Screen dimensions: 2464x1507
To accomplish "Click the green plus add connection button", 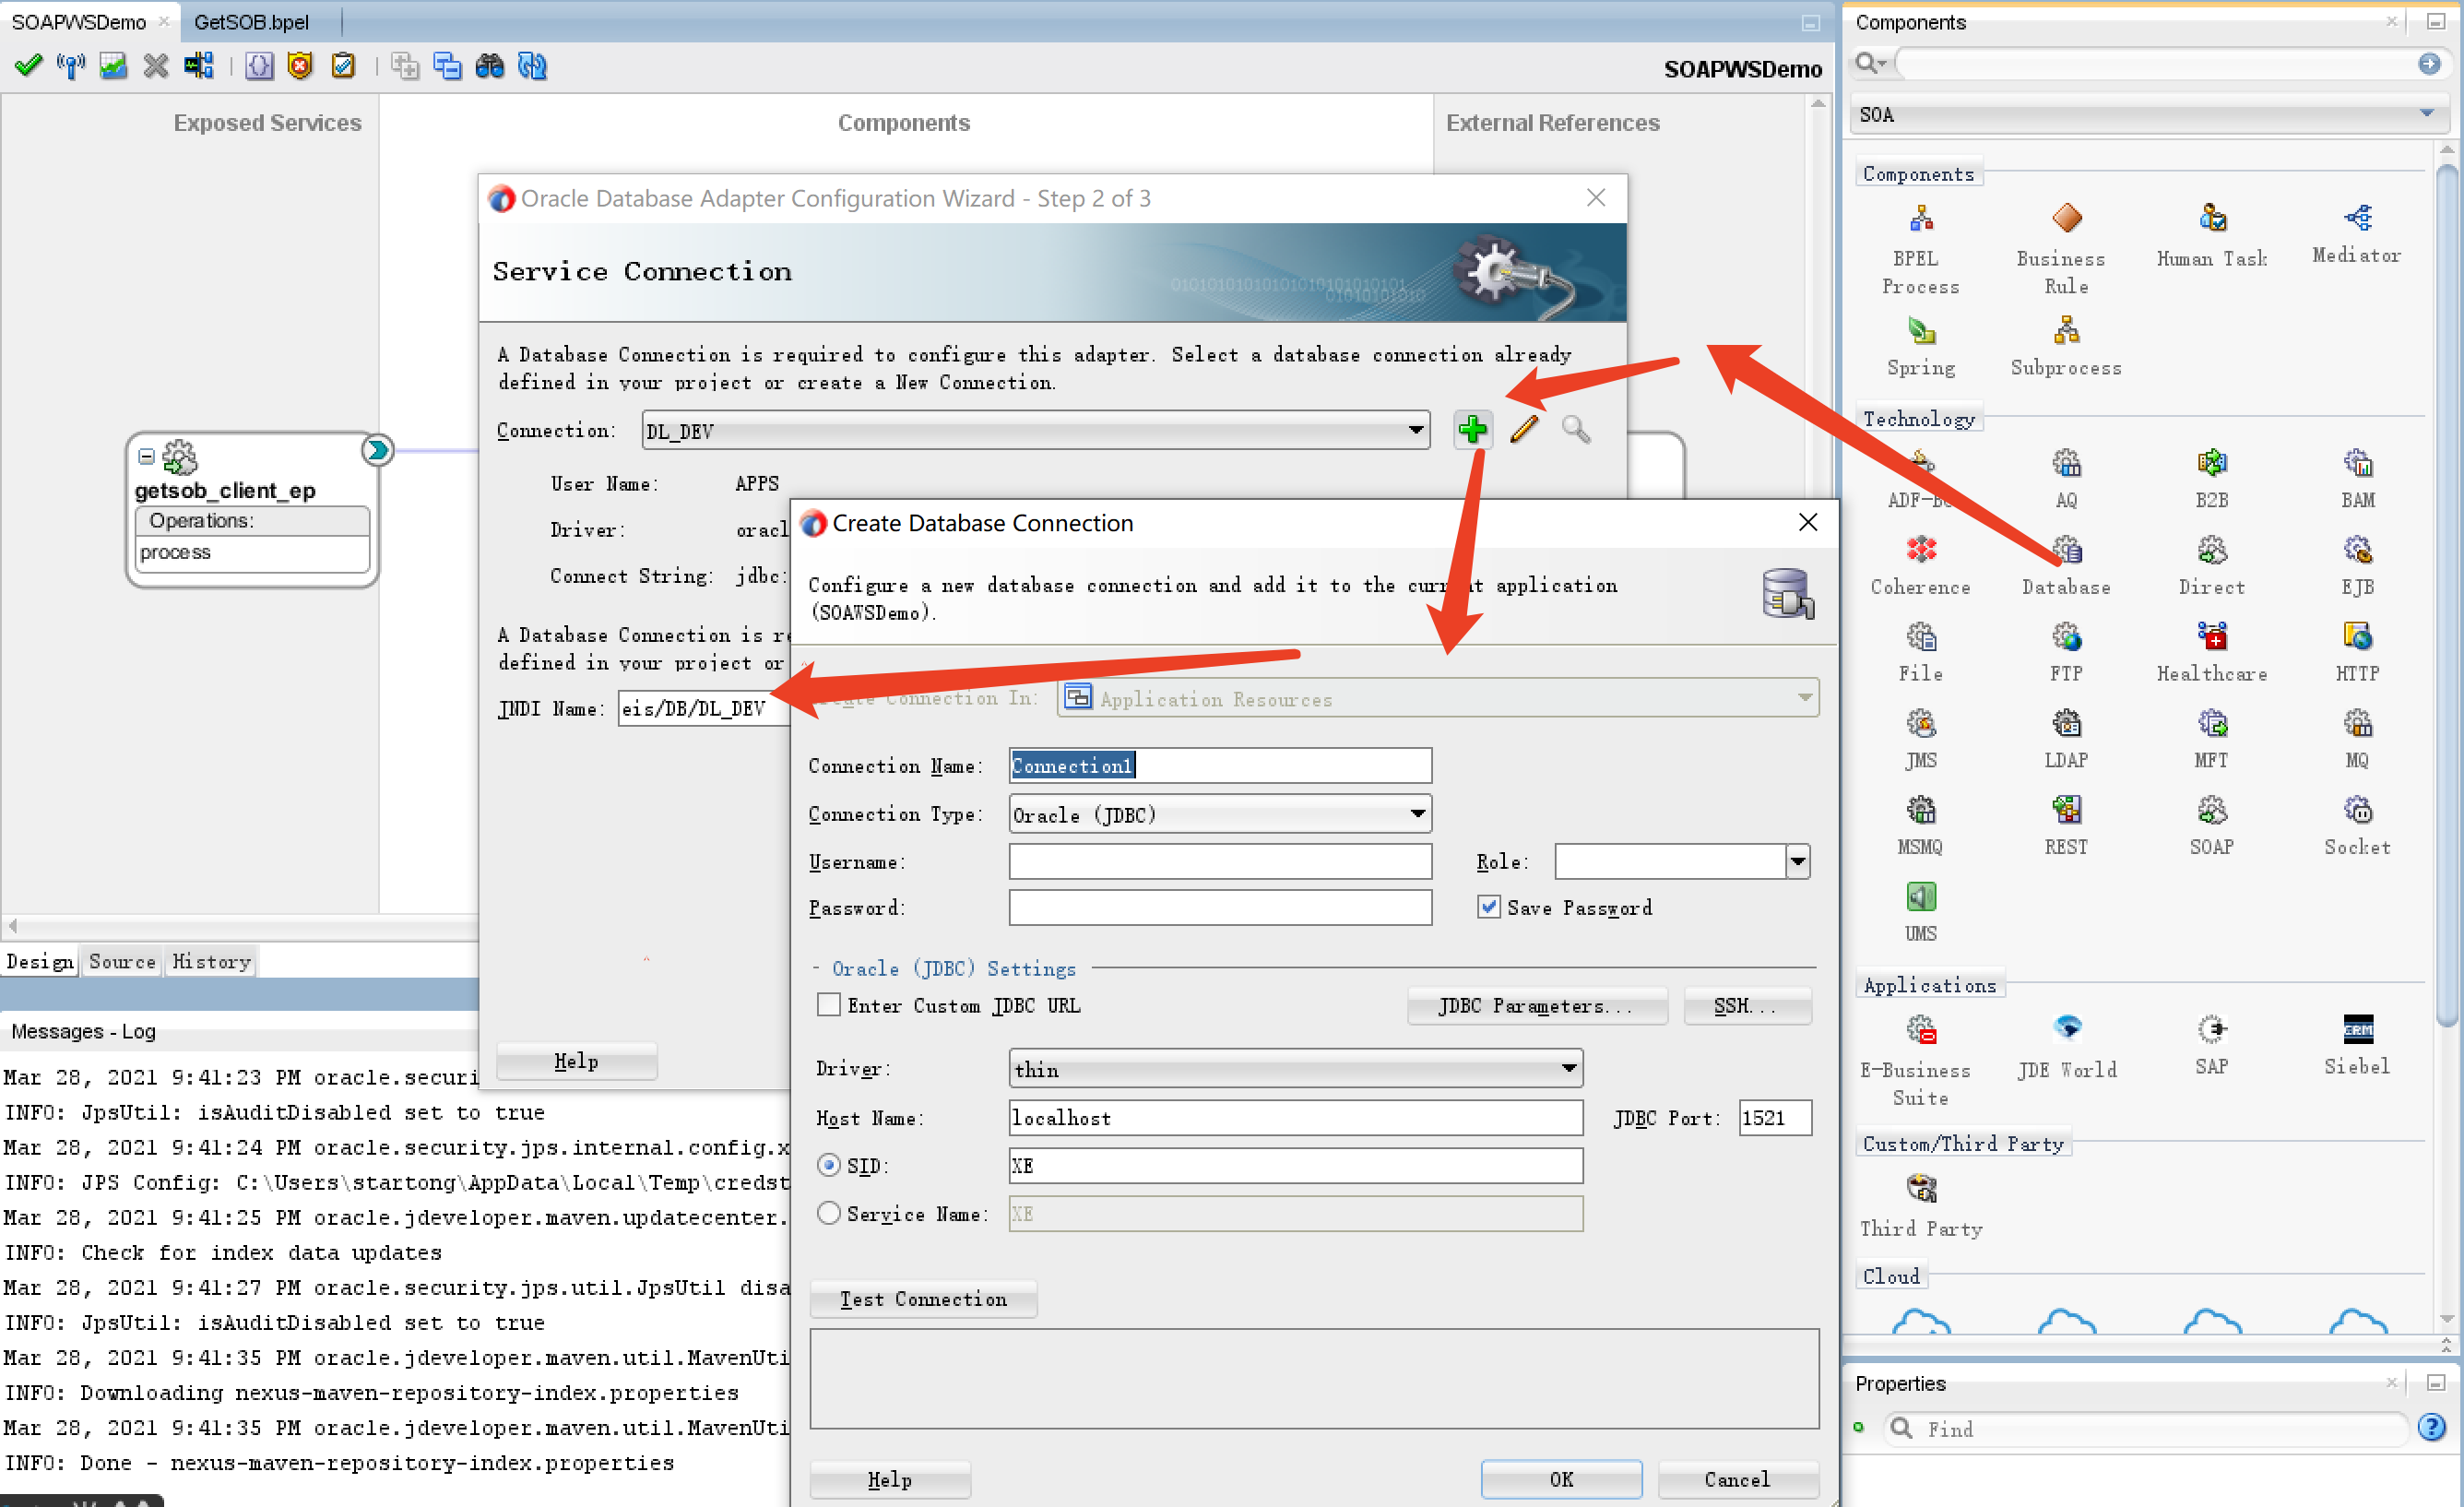I will pyautogui.click(x=1473, y=432).
